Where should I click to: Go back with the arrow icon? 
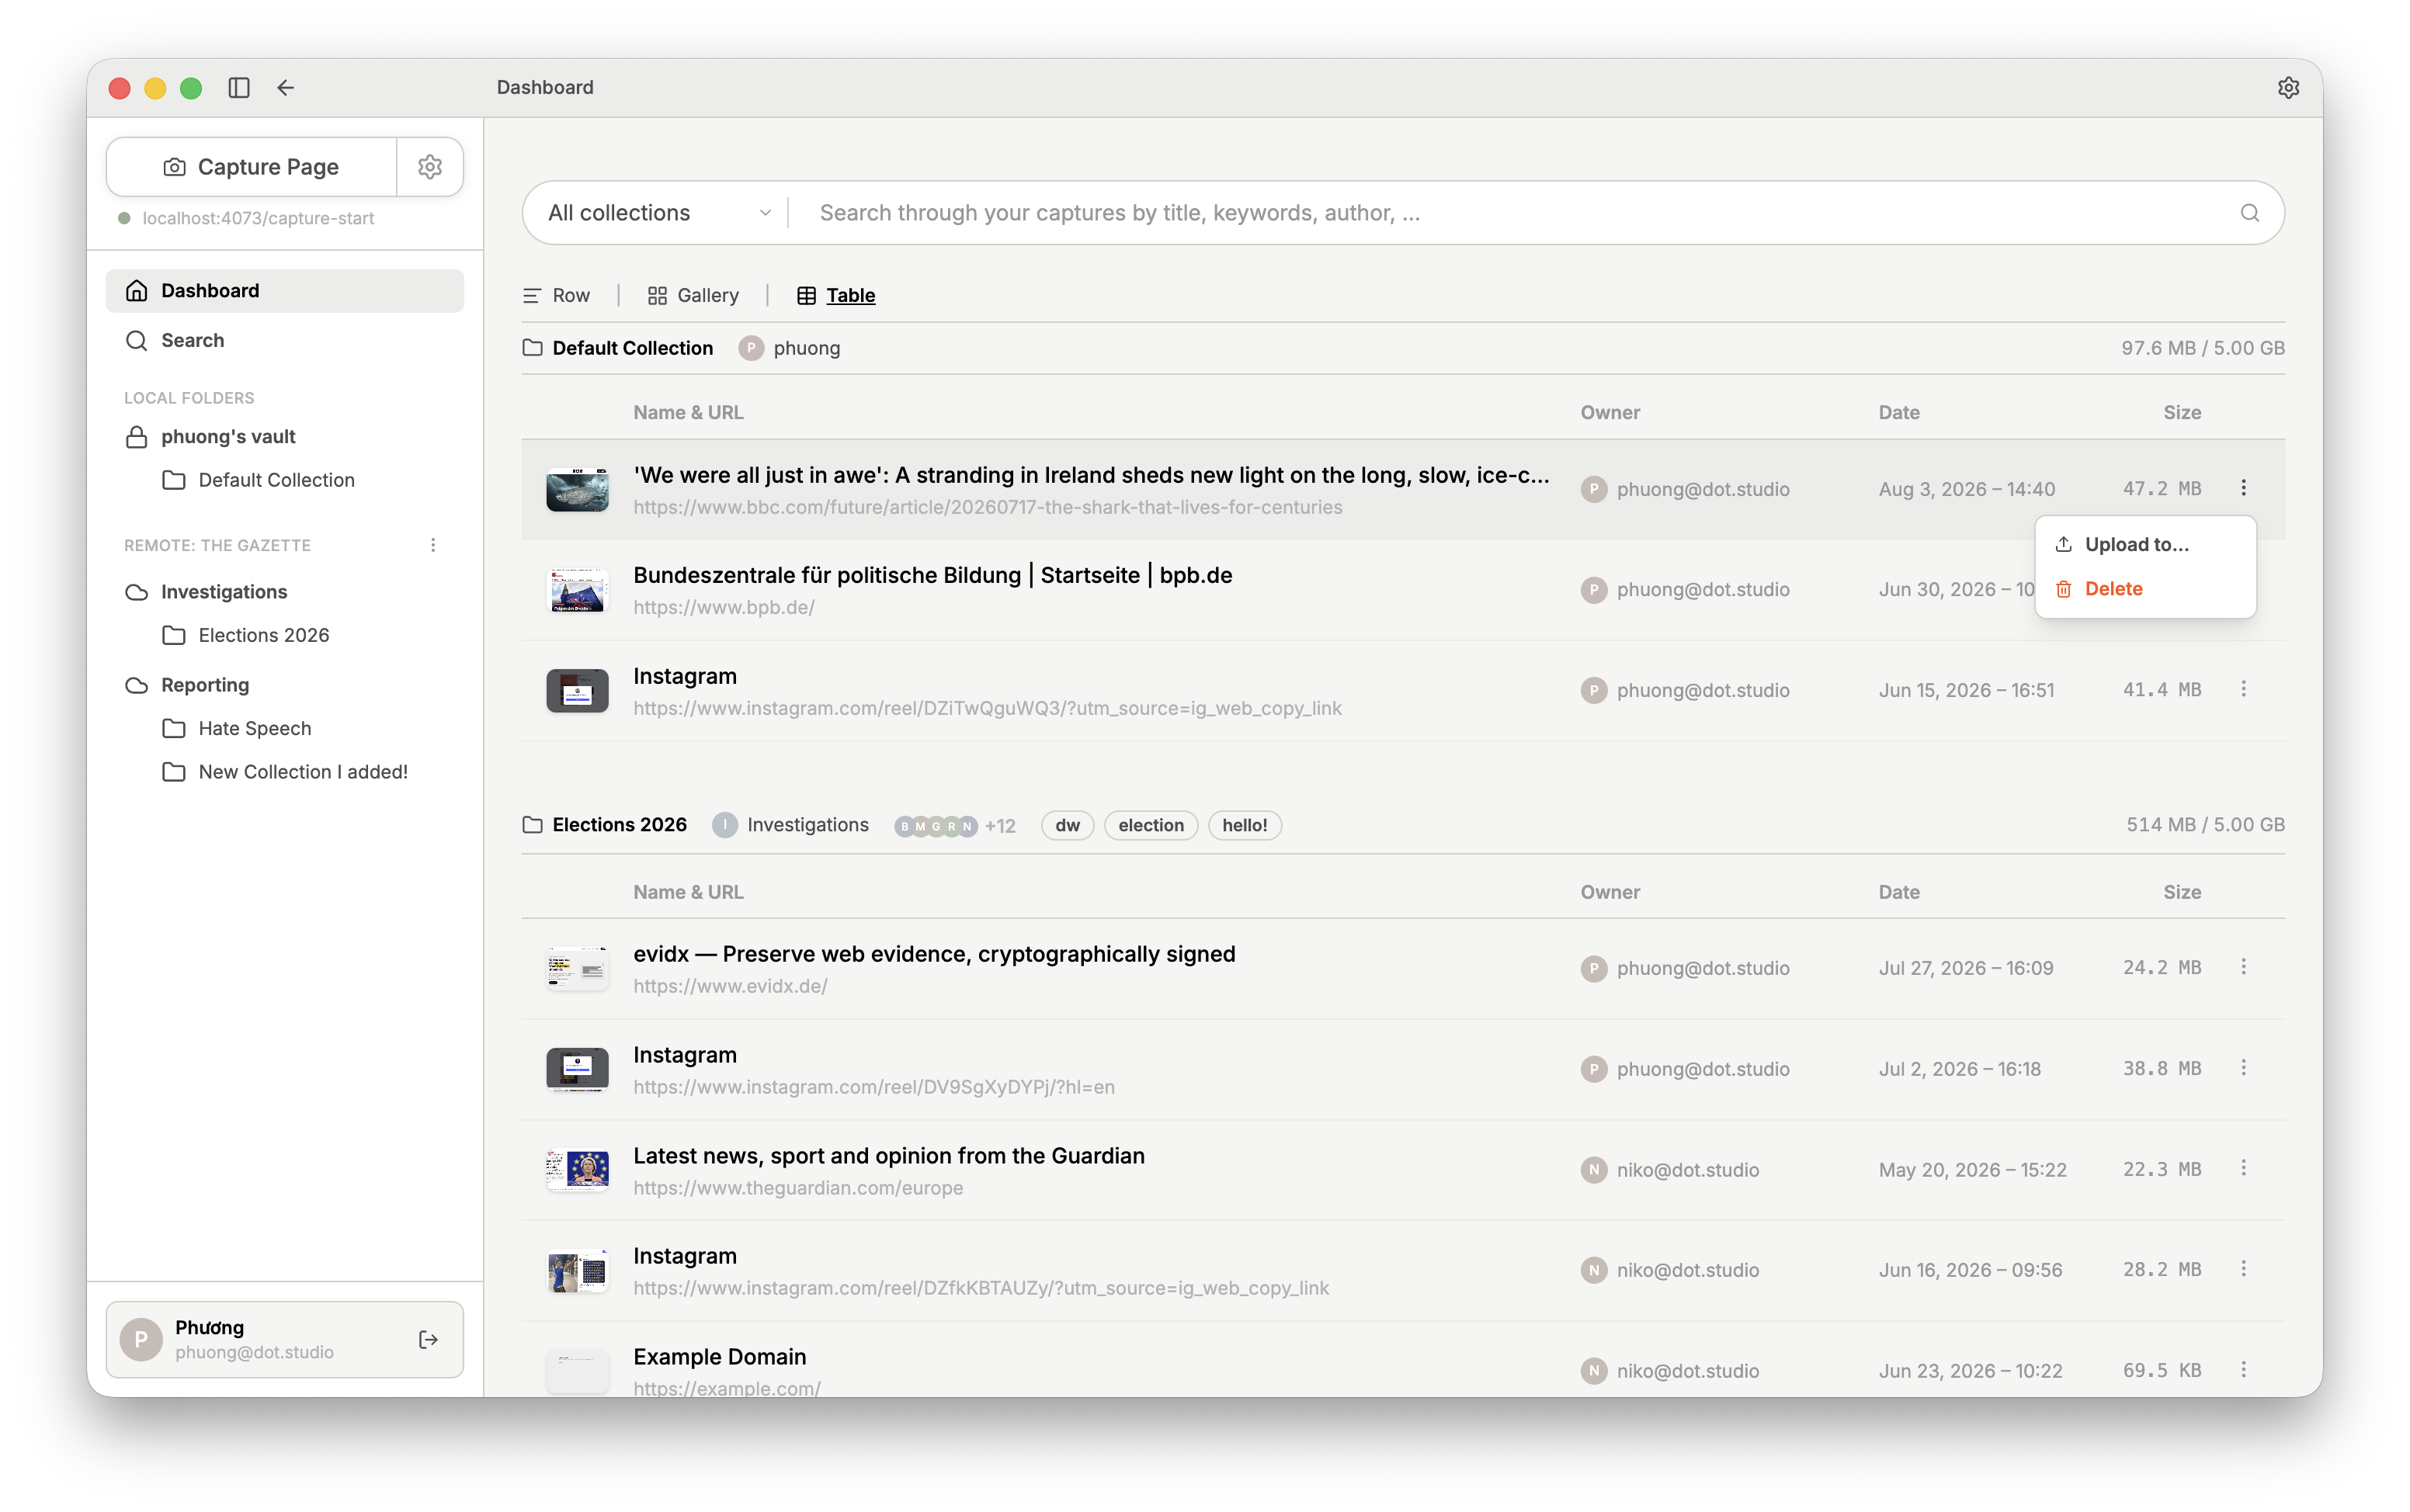coord(286,88)
